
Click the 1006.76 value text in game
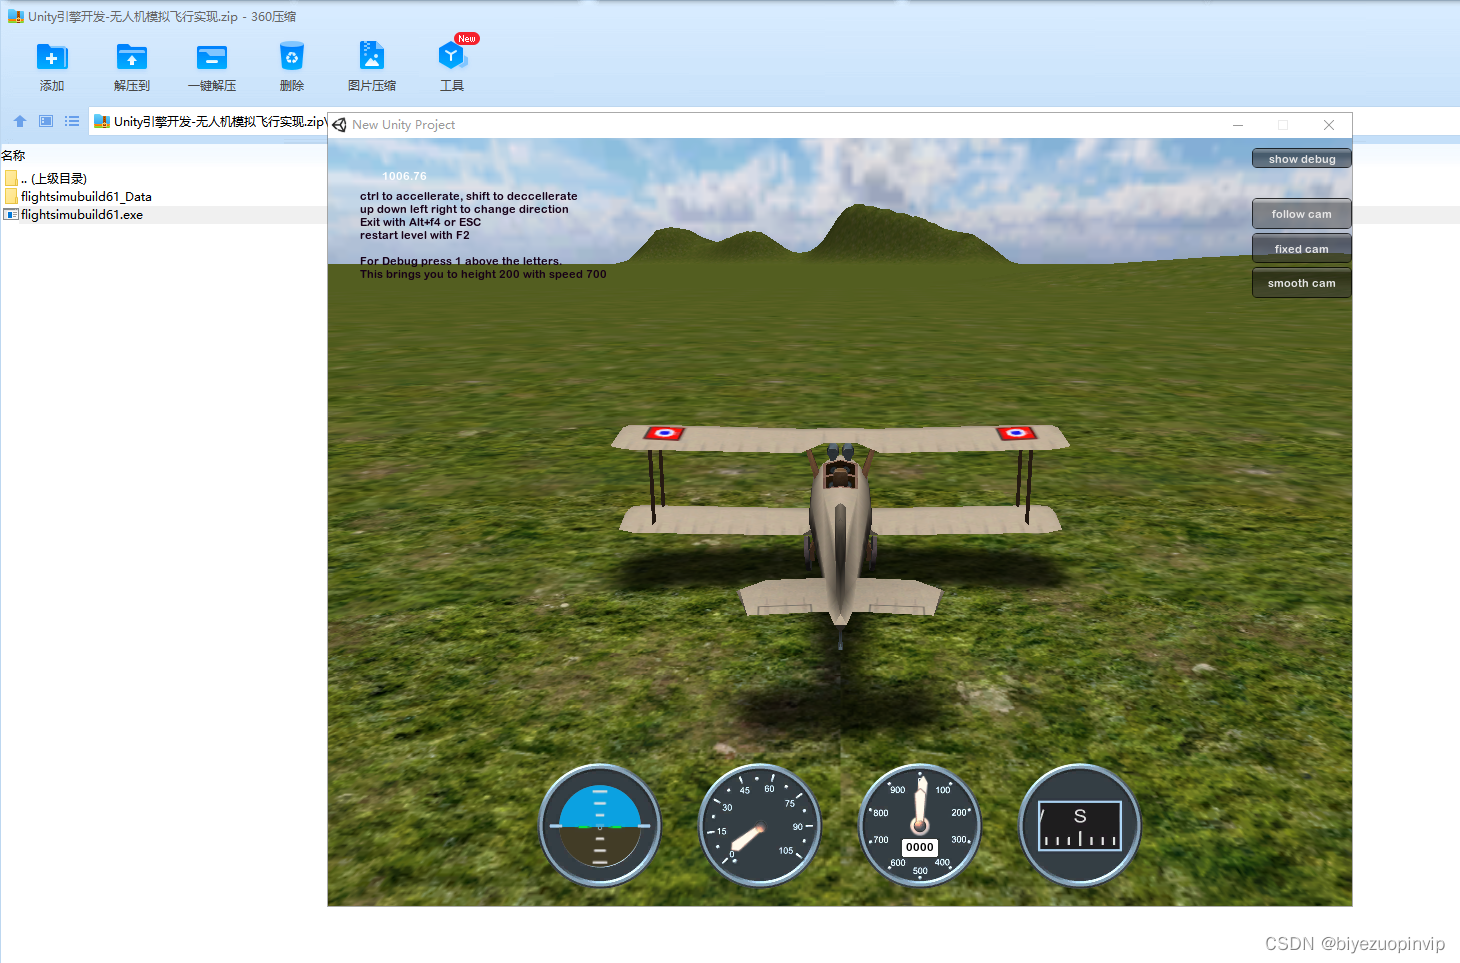404,176
